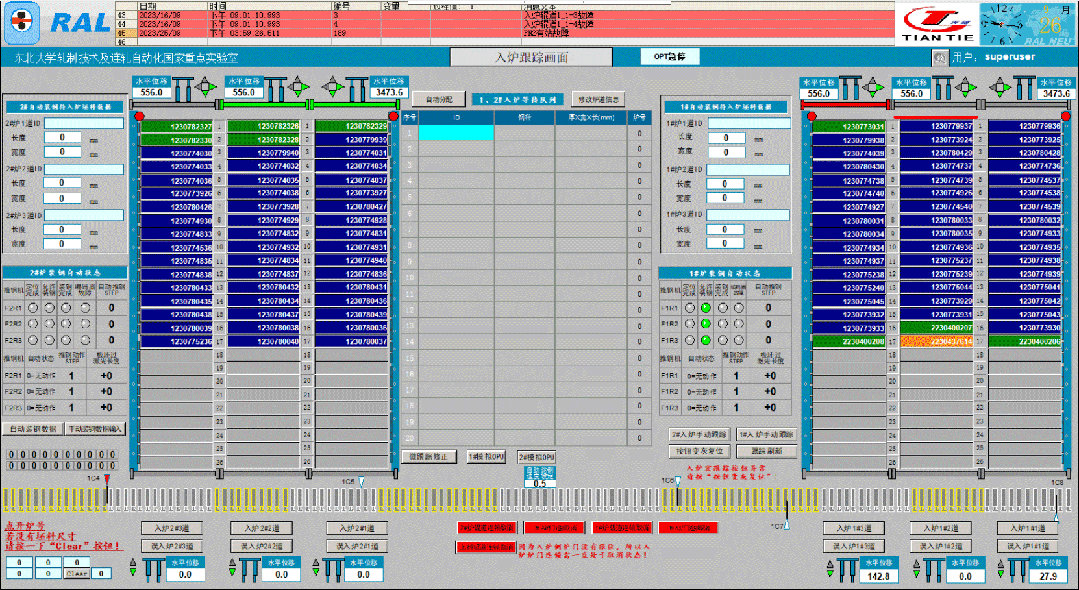Click the 2#炉1道ID input field
This screenshot has height=590, width=1079.
click(x=84, y=123)
